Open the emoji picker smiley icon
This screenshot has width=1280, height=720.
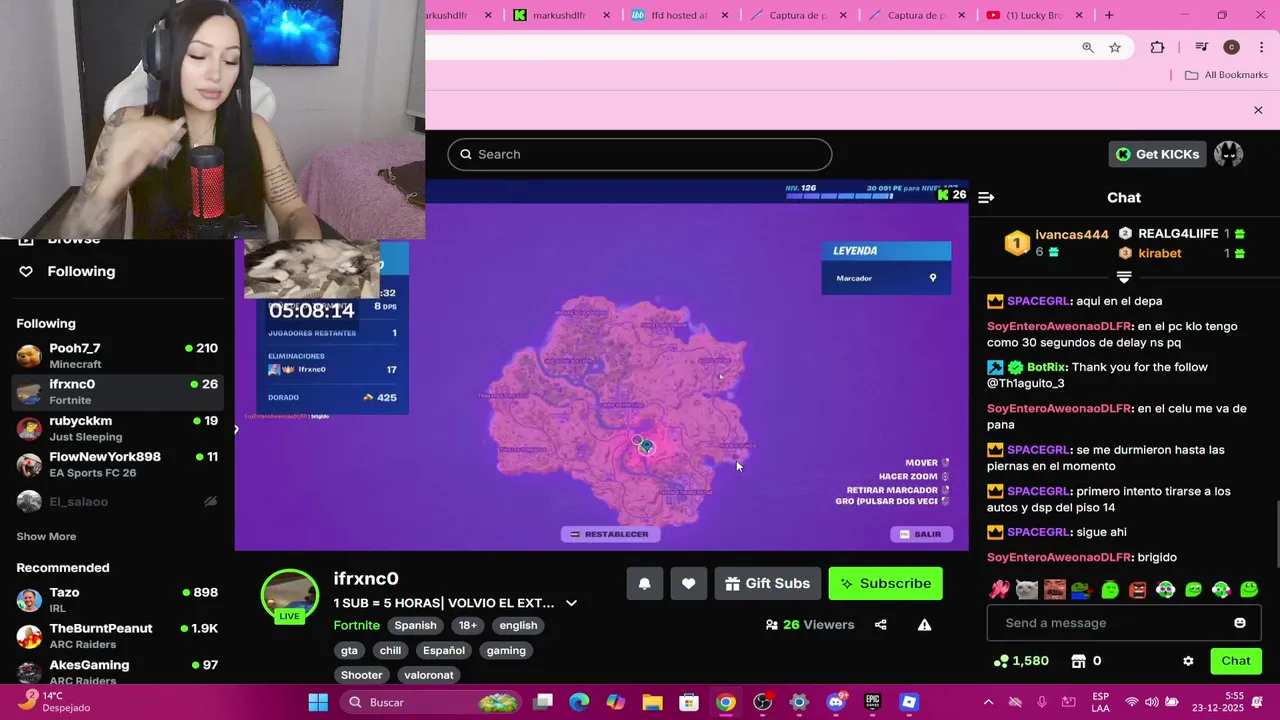pyautogui.click(x=1240, y=623)
